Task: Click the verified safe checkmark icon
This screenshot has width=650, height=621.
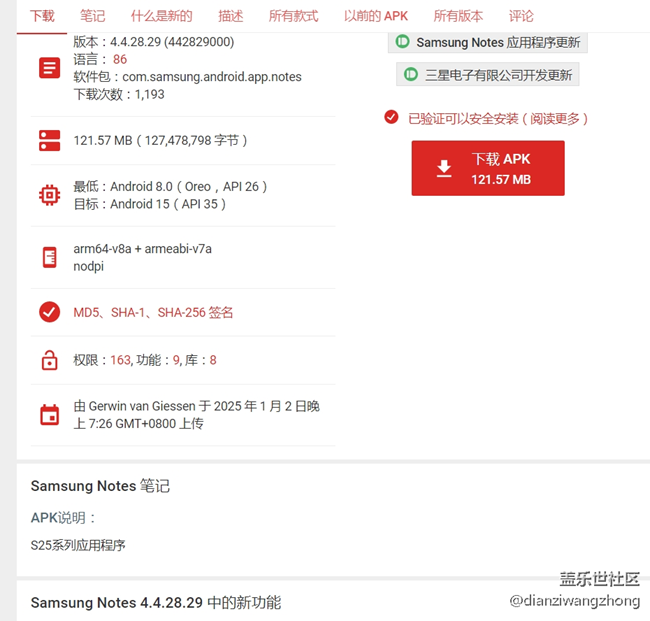Action: (x=391, y=117)
